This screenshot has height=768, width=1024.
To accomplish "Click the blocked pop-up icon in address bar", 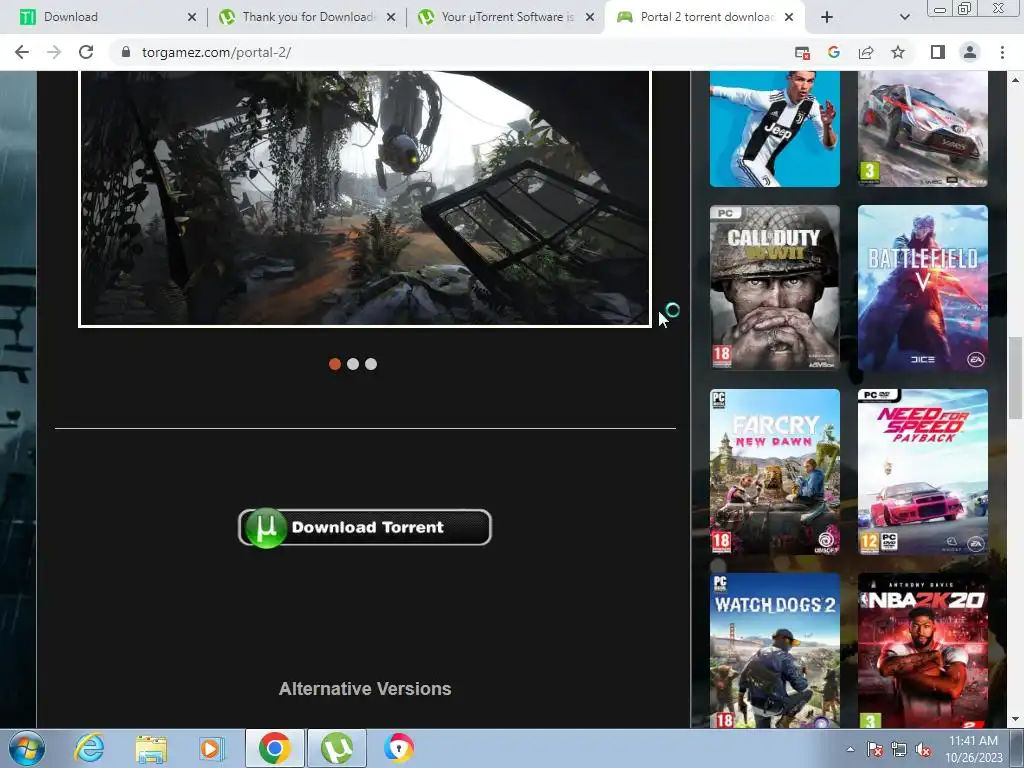I will pos(802,52).
